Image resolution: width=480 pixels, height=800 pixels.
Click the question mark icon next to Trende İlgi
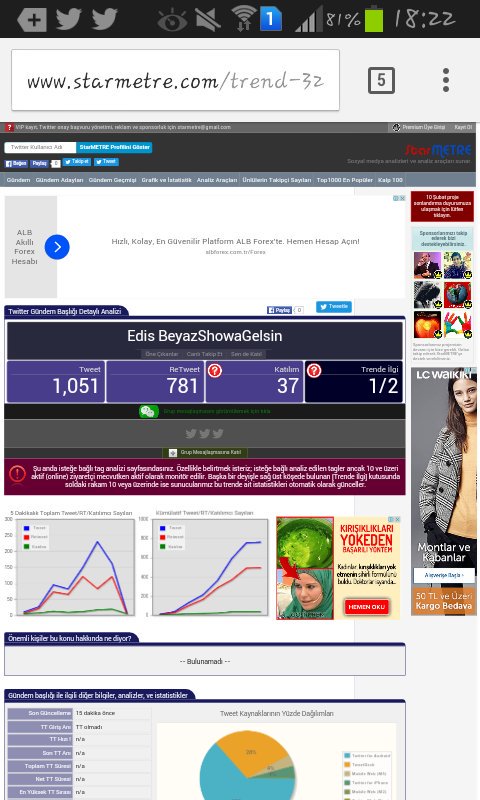click(x=314, y=370)
